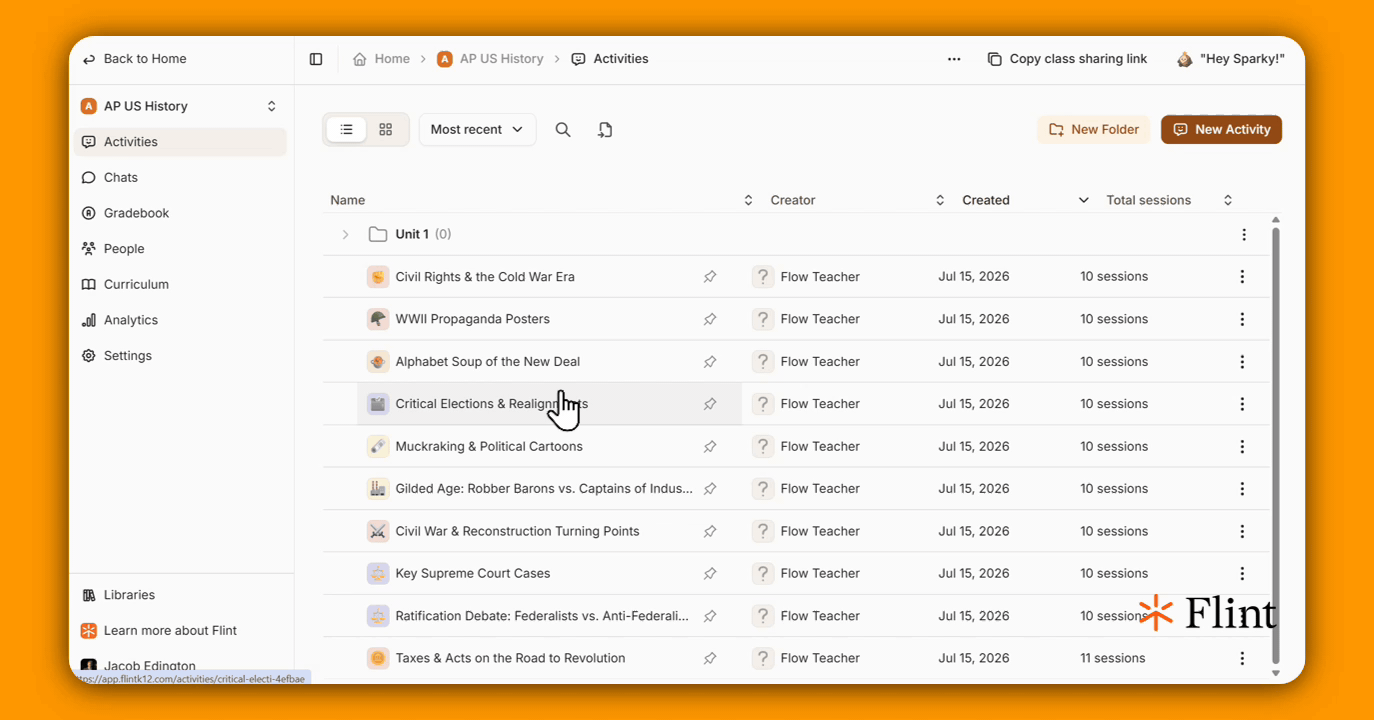Pin the Alphabet Soup of the New Deal activity
The width and height of the screenshot is (1374, 720).
tap(710, 362)
